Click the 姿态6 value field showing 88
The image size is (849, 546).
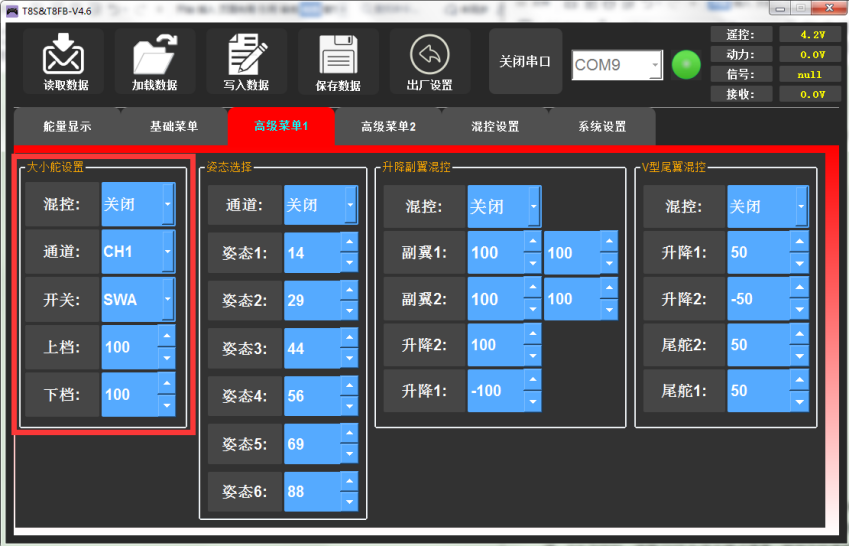click(311, 492)
